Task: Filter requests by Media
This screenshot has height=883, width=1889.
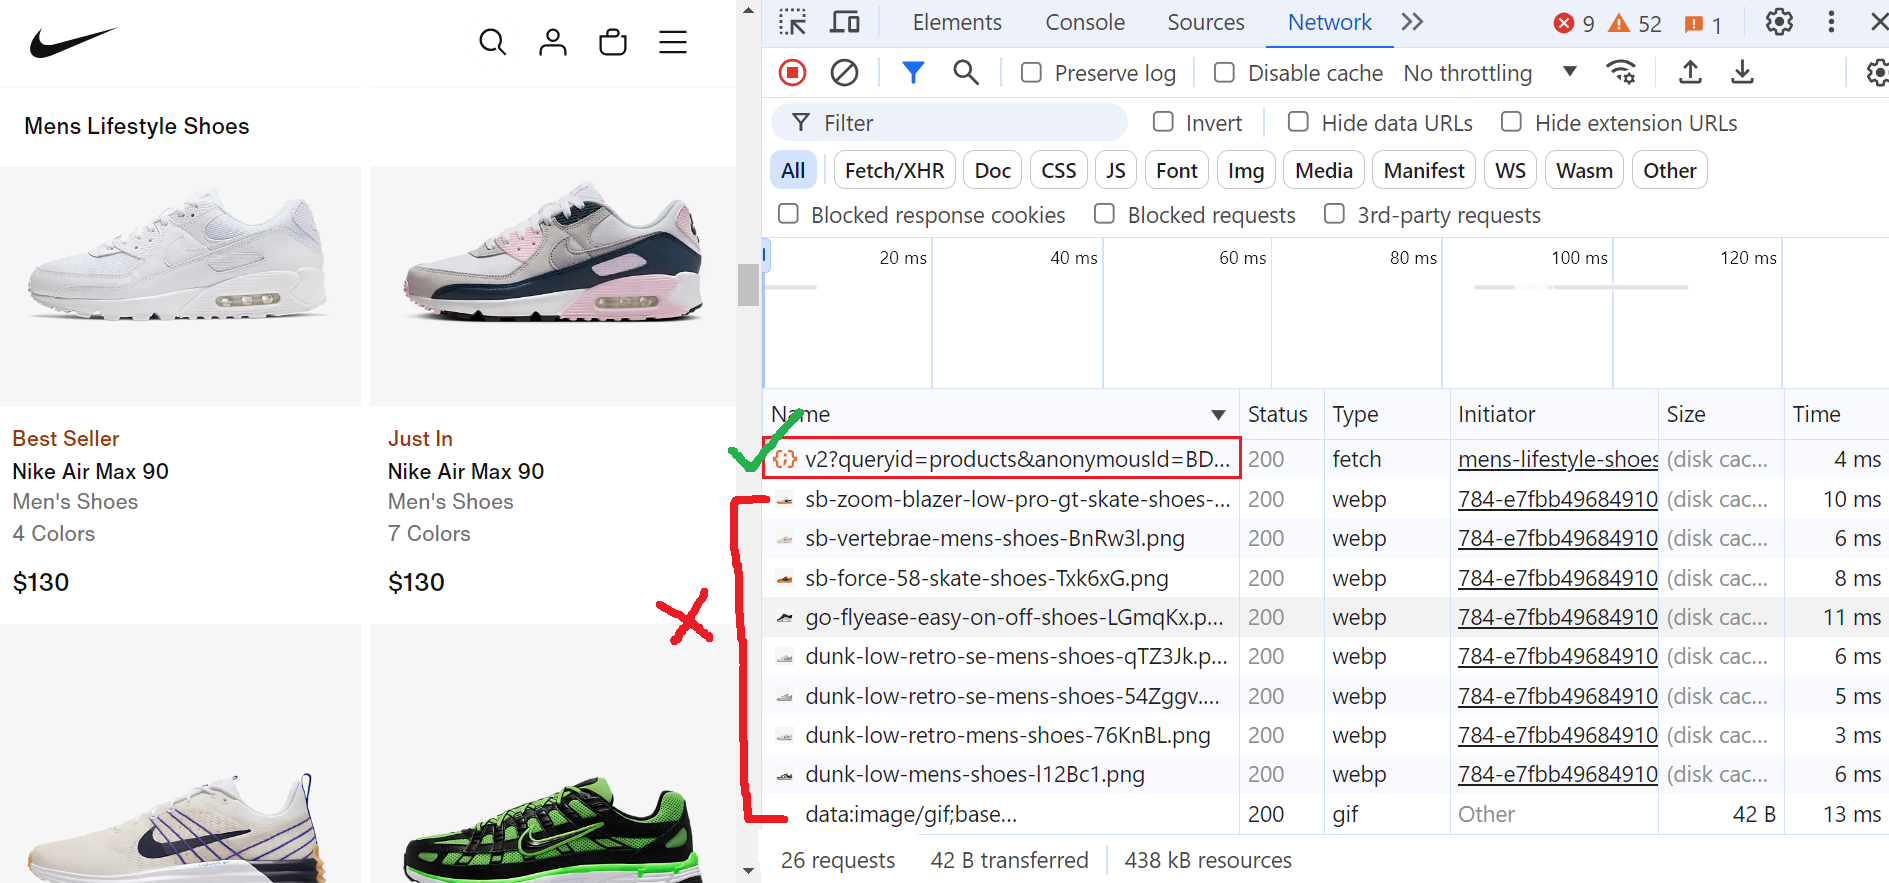Action: coord(1324,170)
